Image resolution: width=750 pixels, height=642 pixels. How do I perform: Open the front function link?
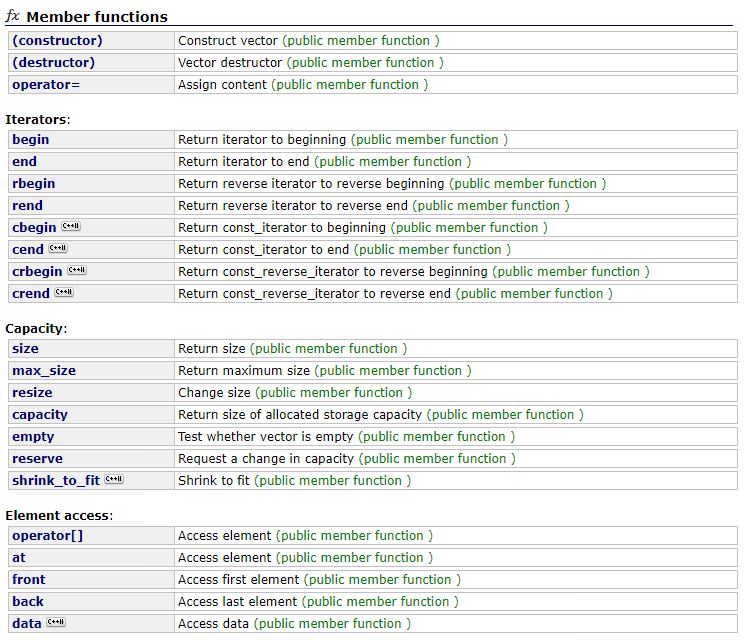click(28, 580)
